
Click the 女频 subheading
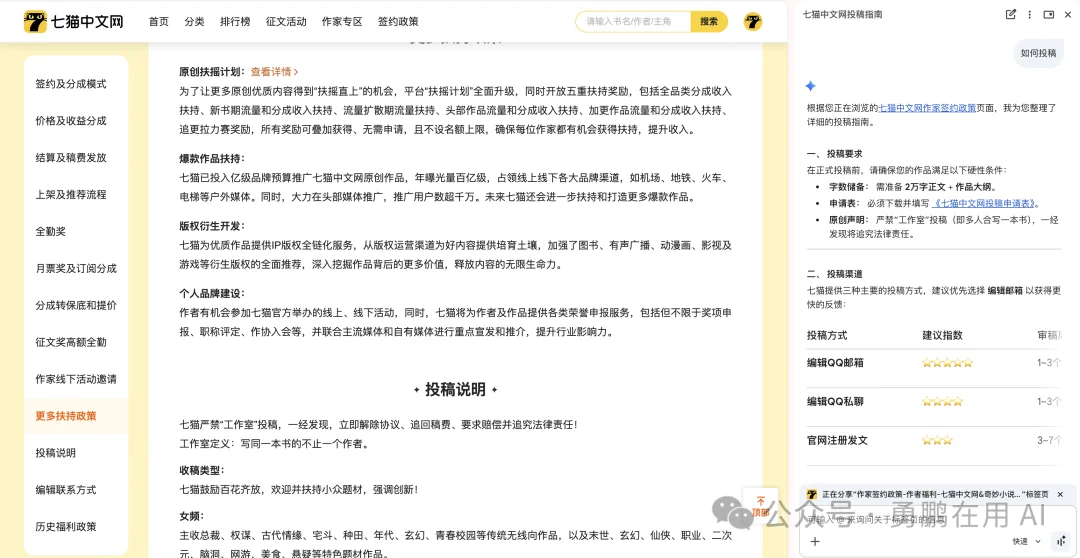pyautogui.click(x=191, y=516)
